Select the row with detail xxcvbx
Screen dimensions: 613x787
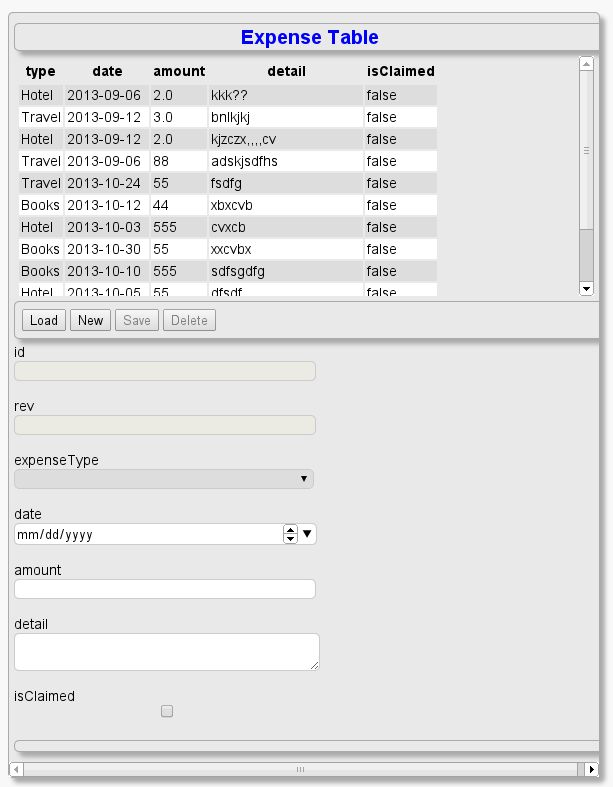pos(228,249)
